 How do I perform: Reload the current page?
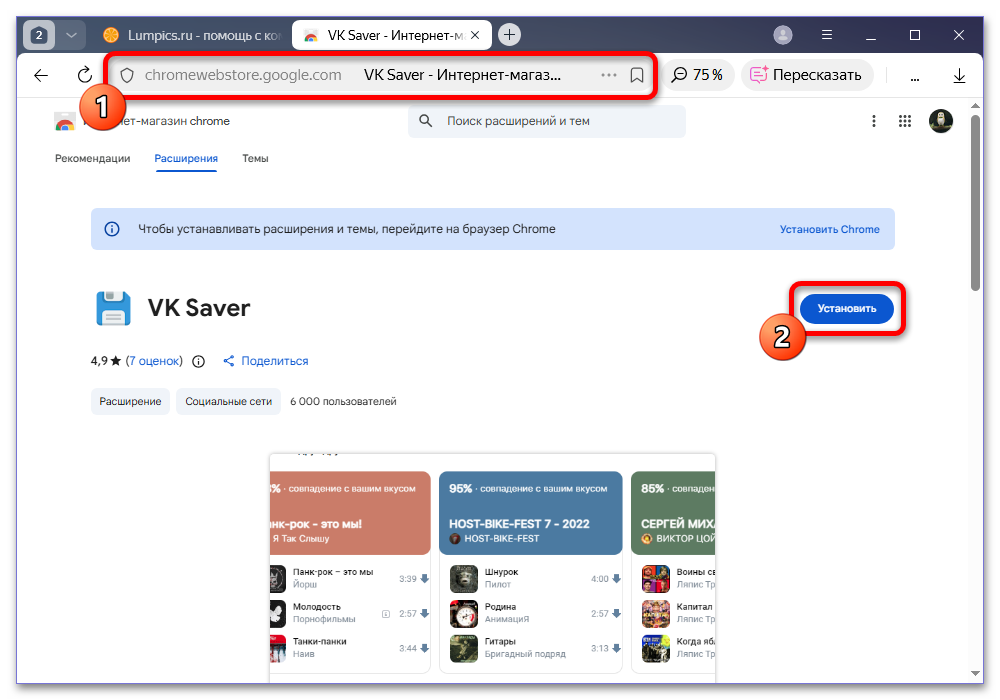84,75
